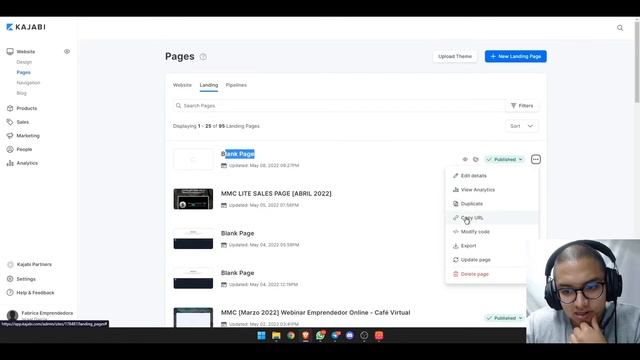Click the help icon next to Pages title
Screen dimensions: 640x360
pos(203,57)
